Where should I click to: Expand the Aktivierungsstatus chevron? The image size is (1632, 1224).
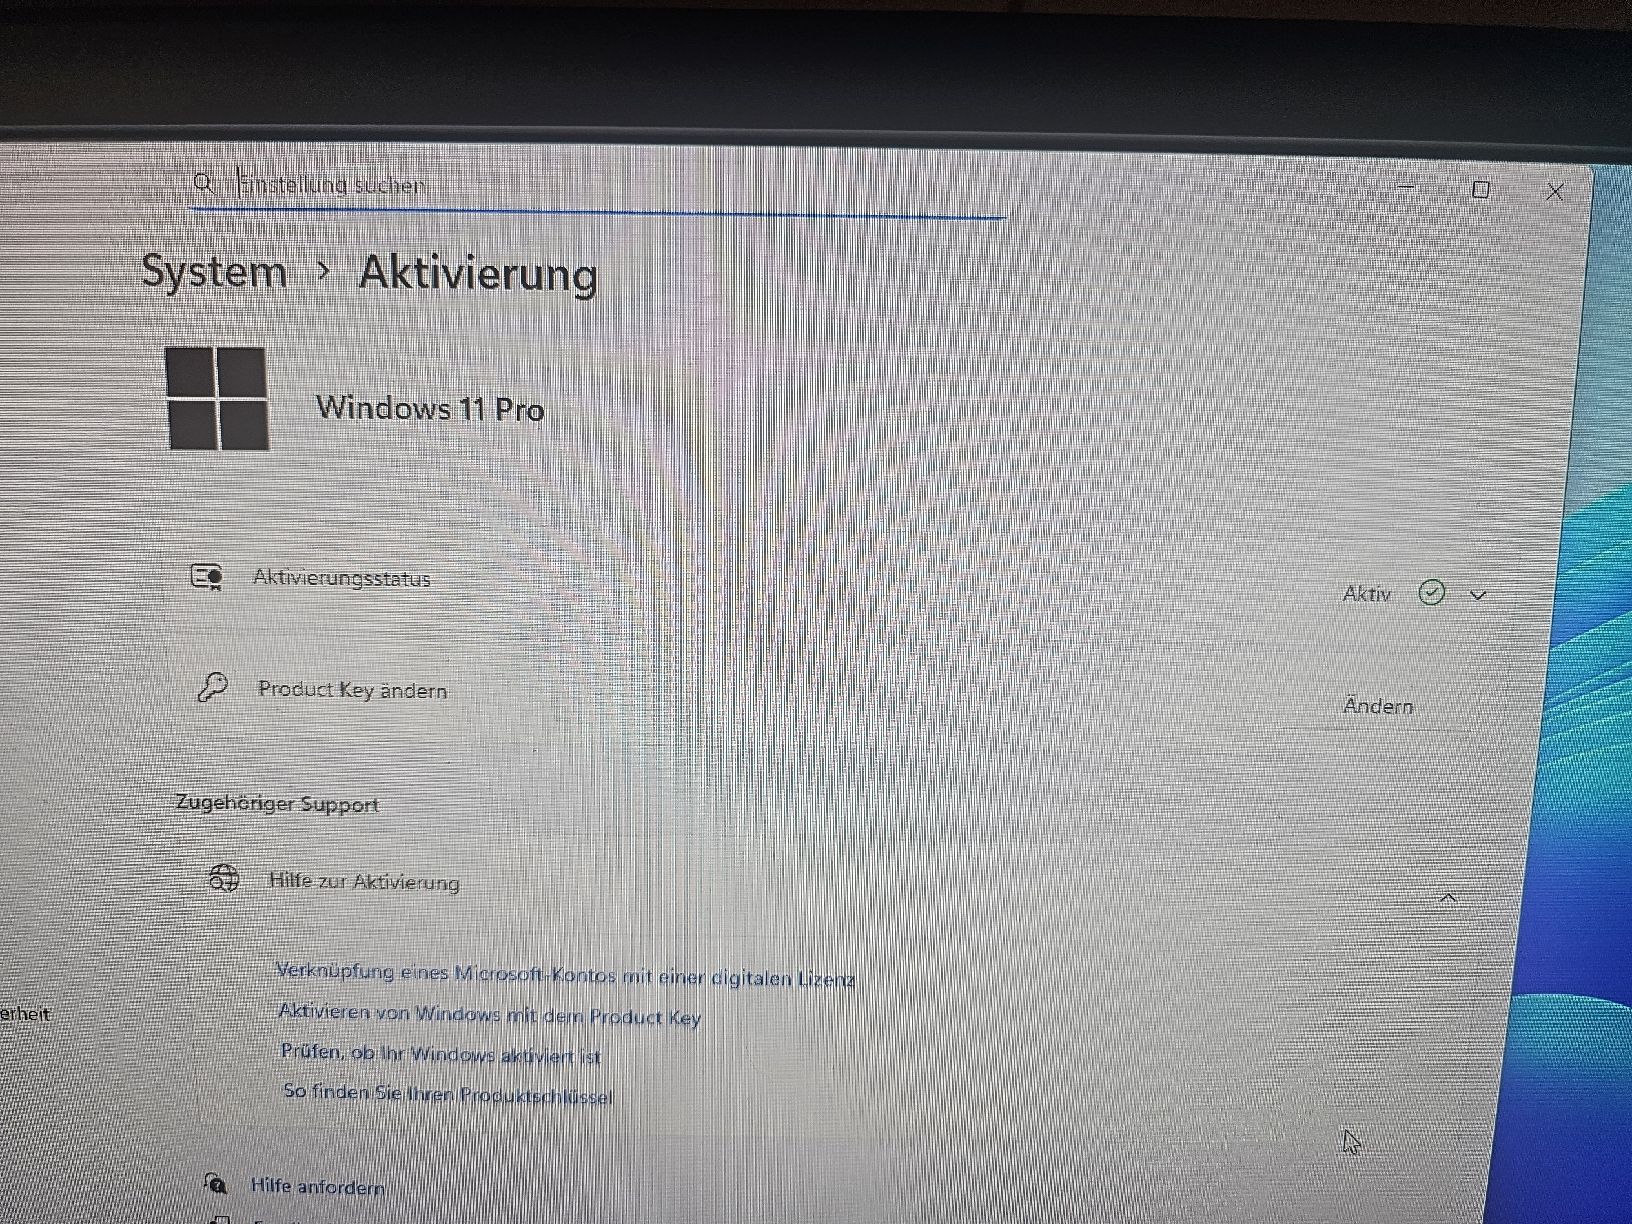click(x=1478, y=595)
